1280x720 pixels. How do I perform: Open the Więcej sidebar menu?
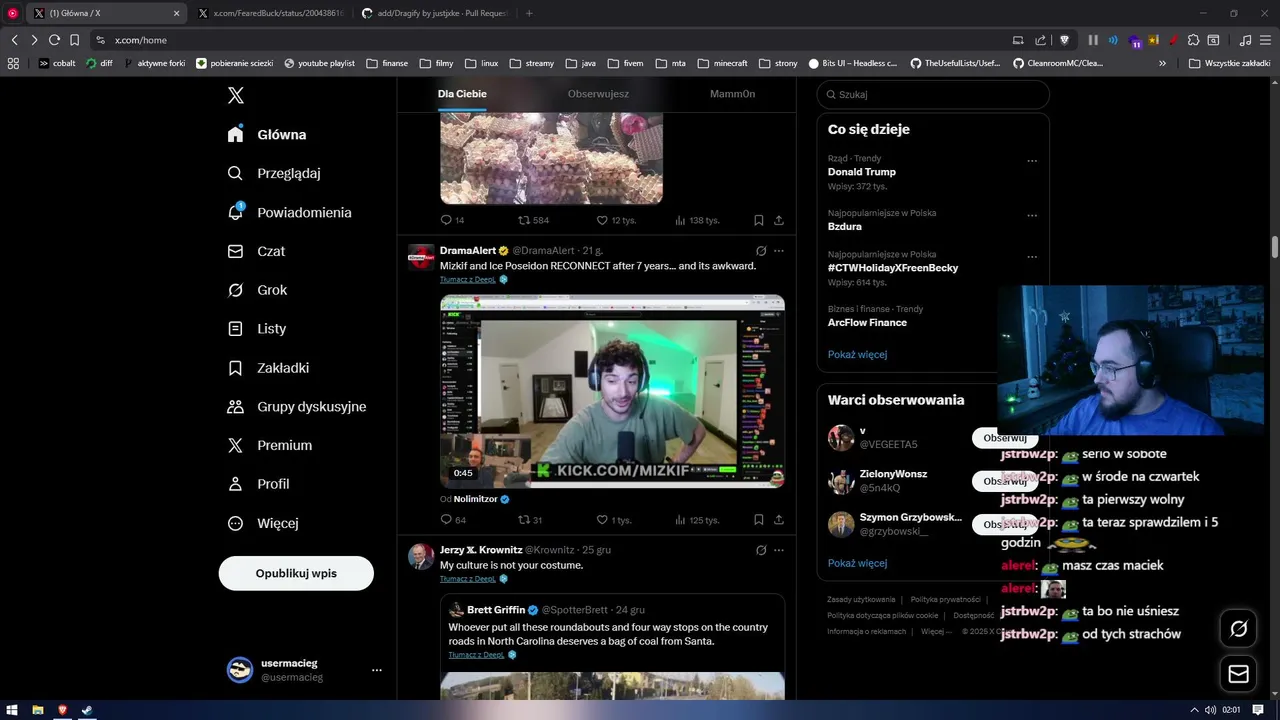coord(263,523)
